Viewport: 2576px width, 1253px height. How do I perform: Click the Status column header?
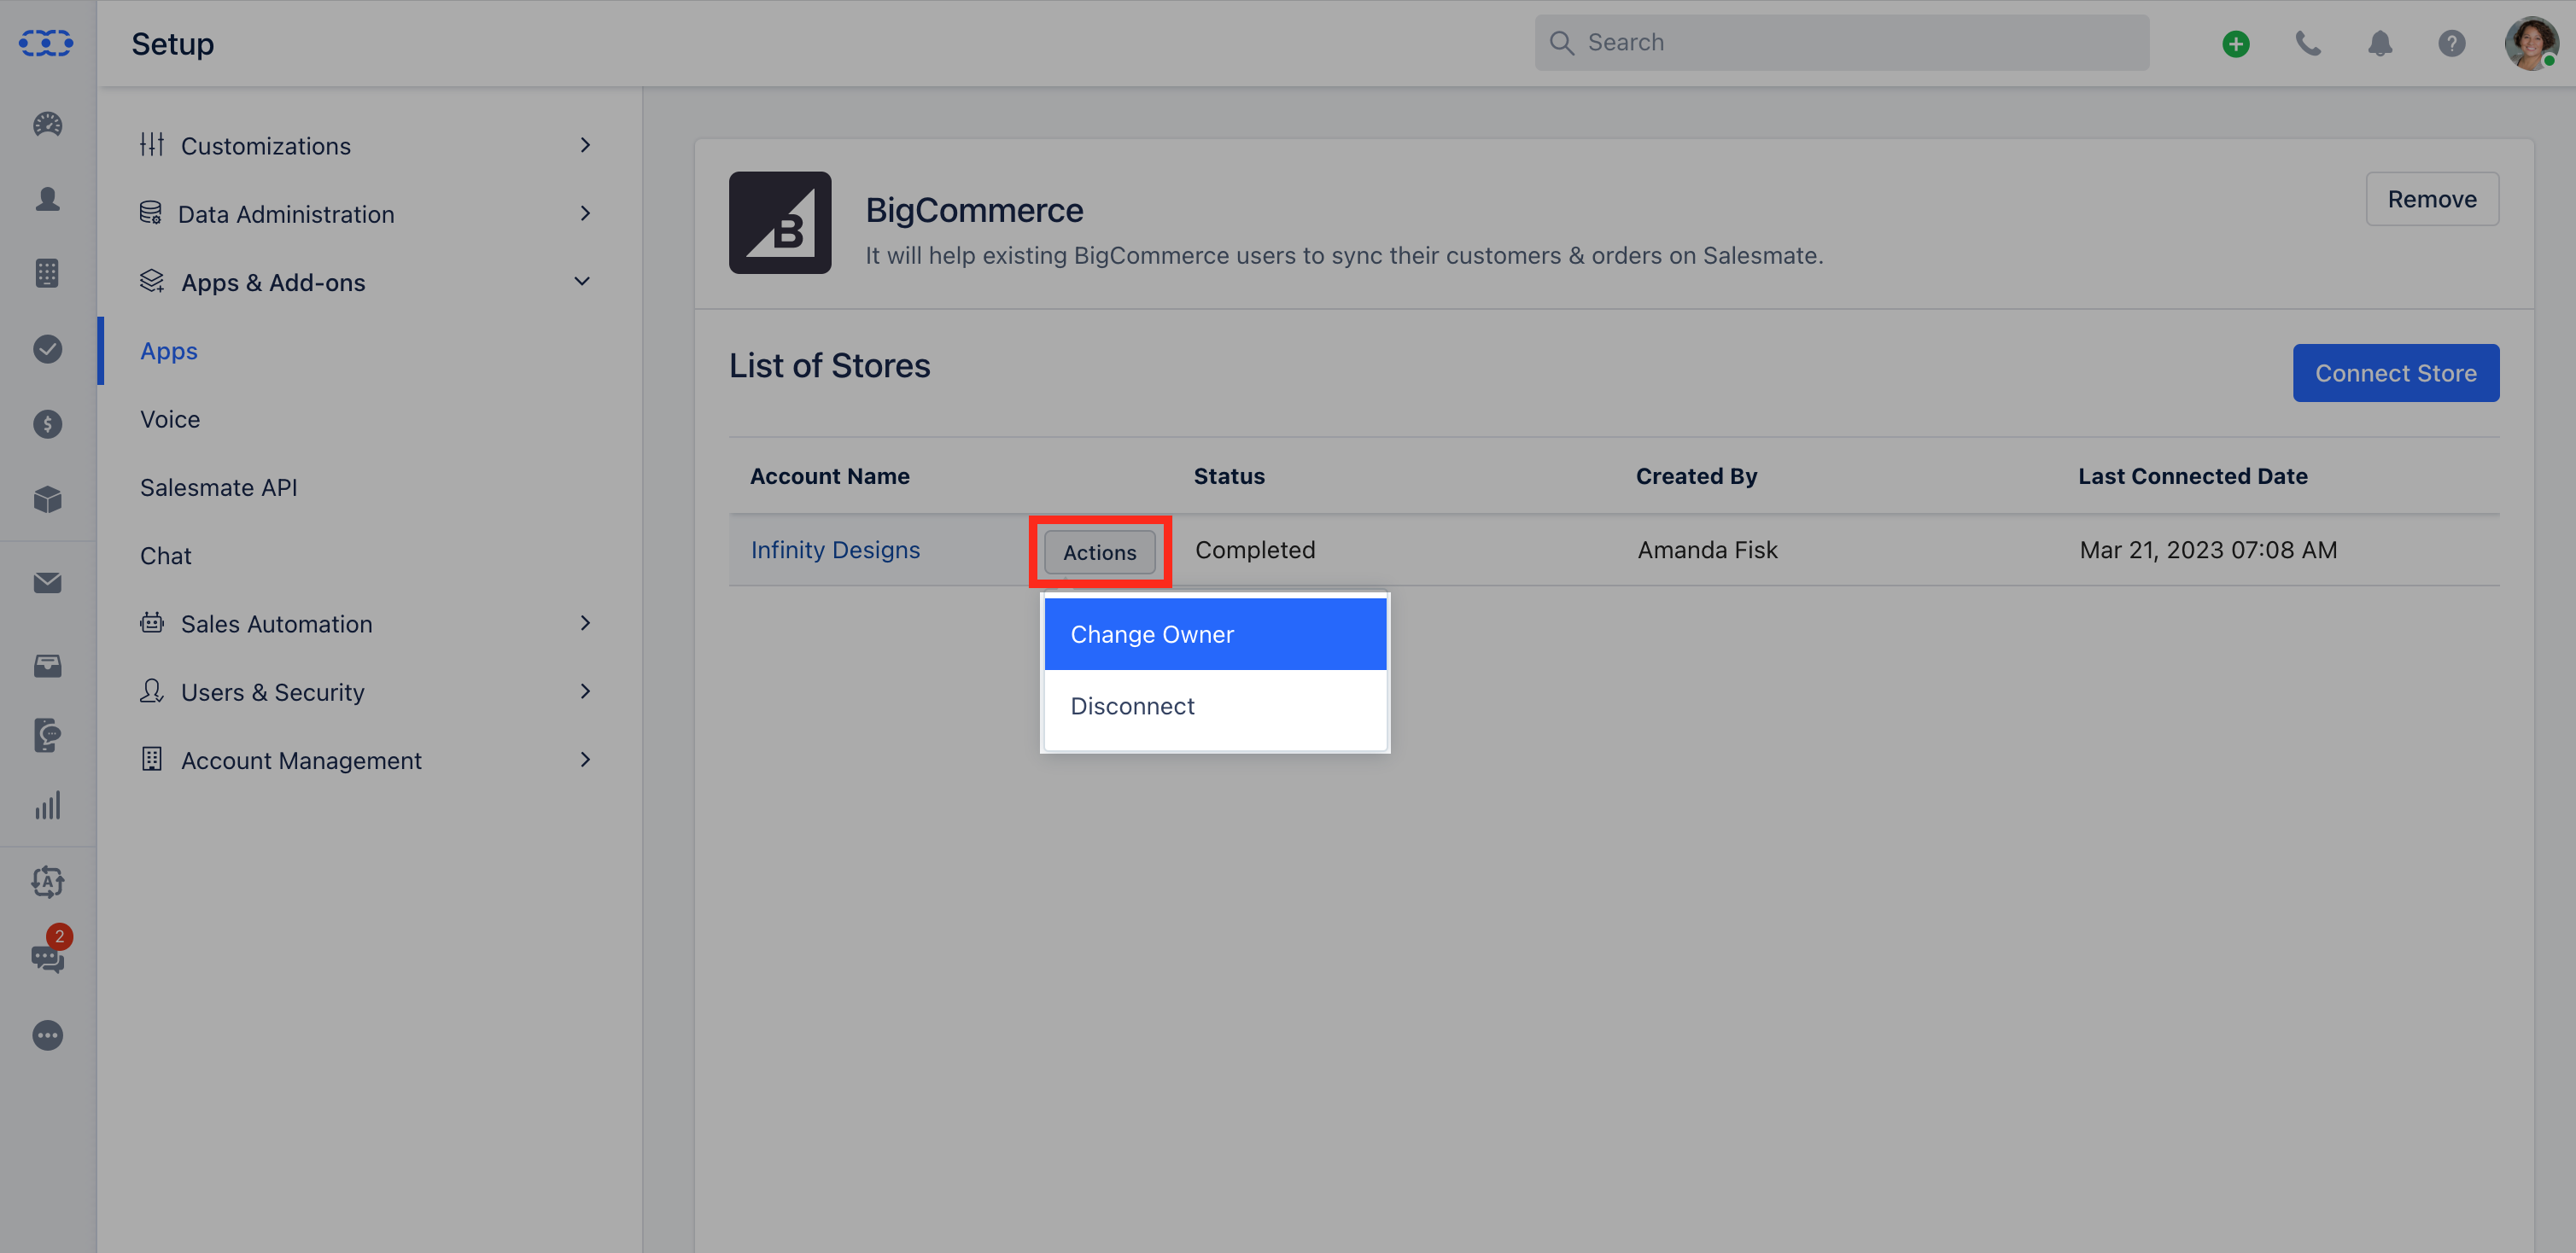1229,476
